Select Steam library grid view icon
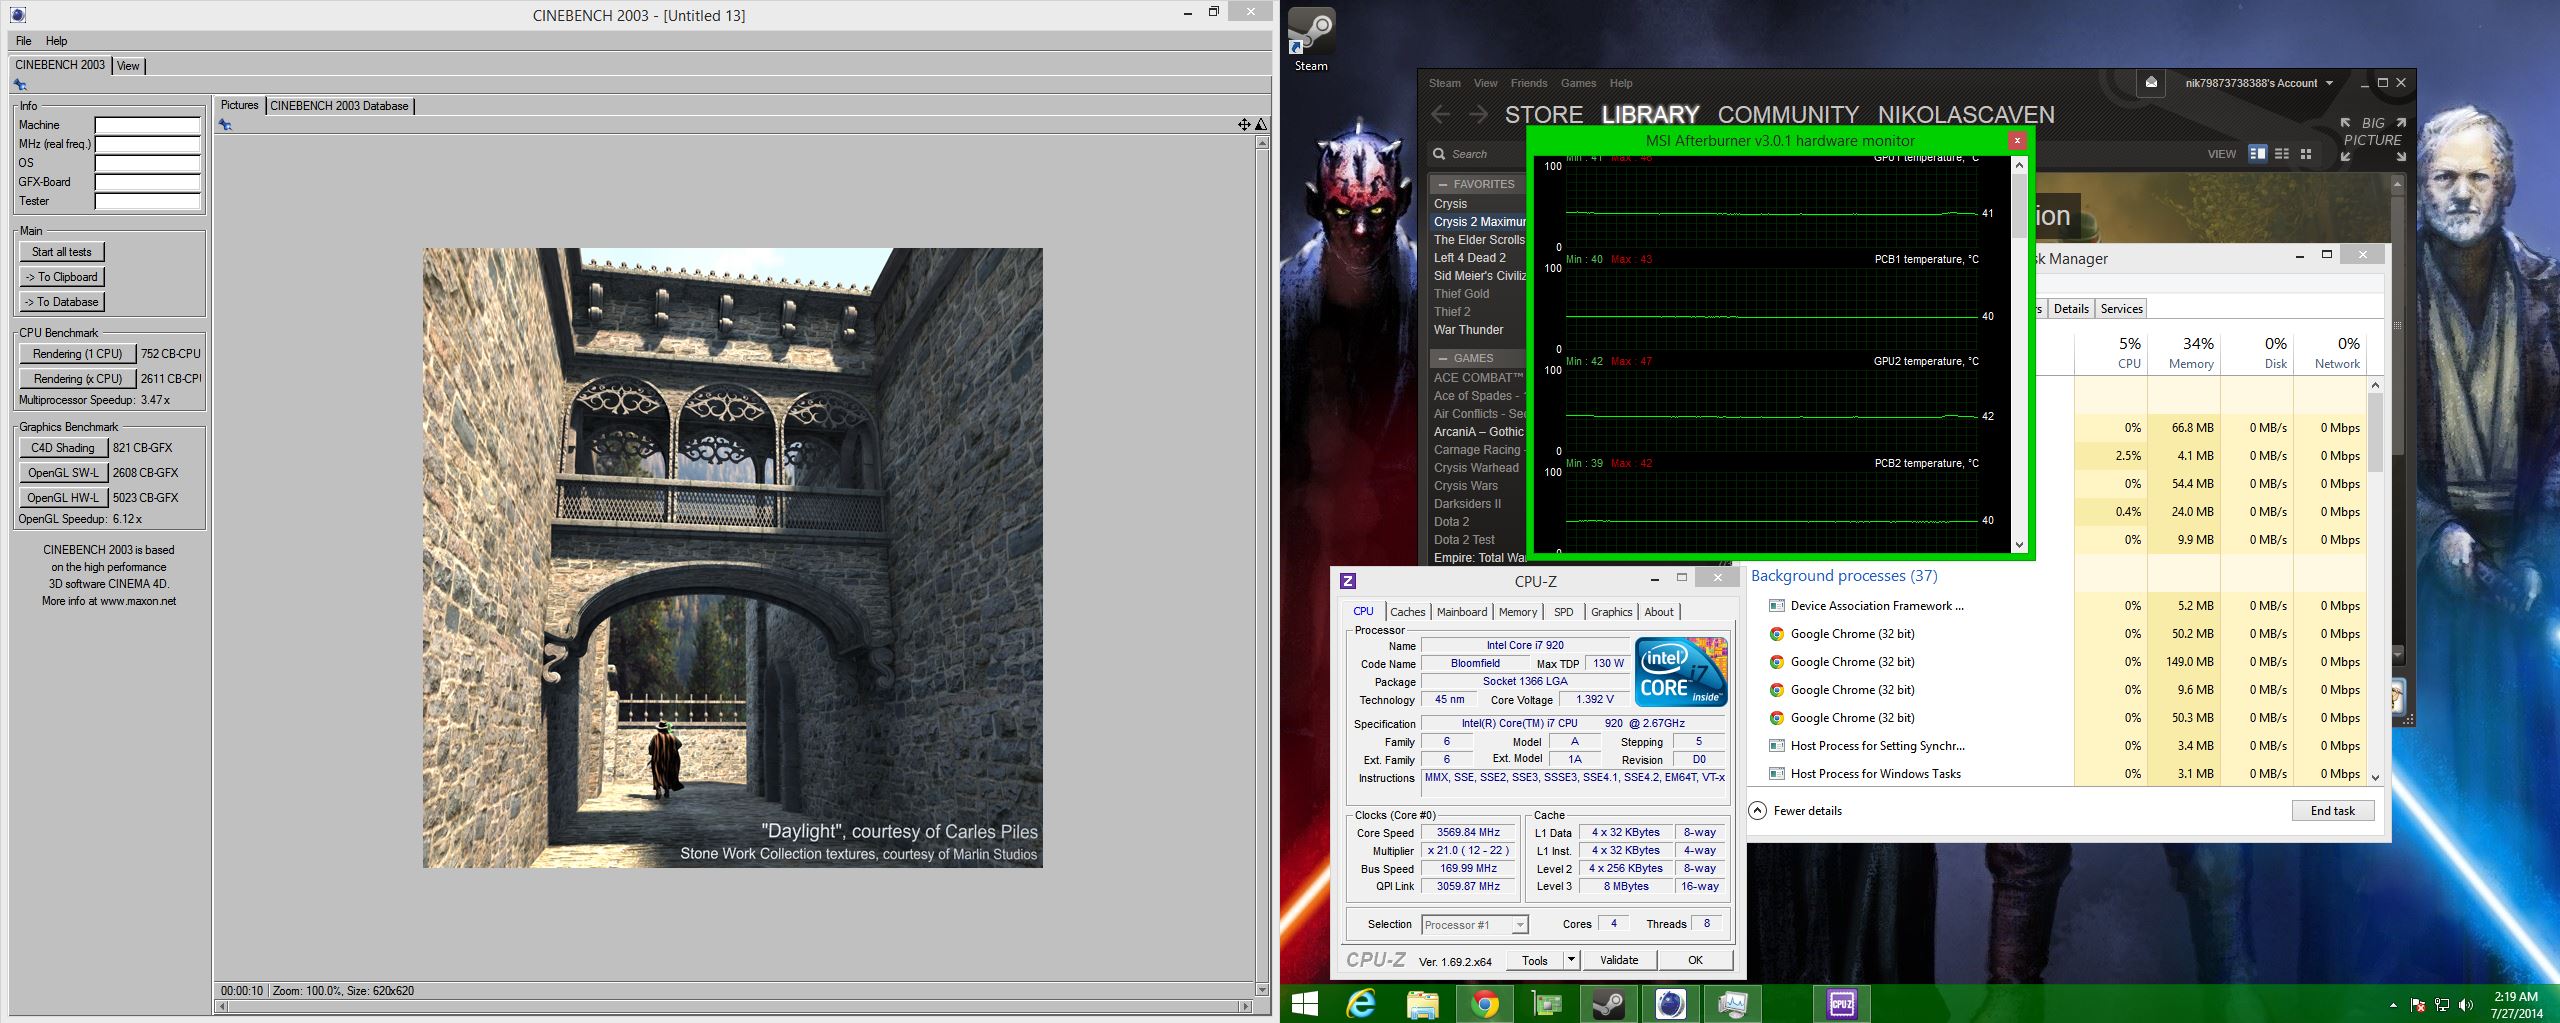Image resolution: width=2560 pixels, height=1023 pixels. 2305,154
